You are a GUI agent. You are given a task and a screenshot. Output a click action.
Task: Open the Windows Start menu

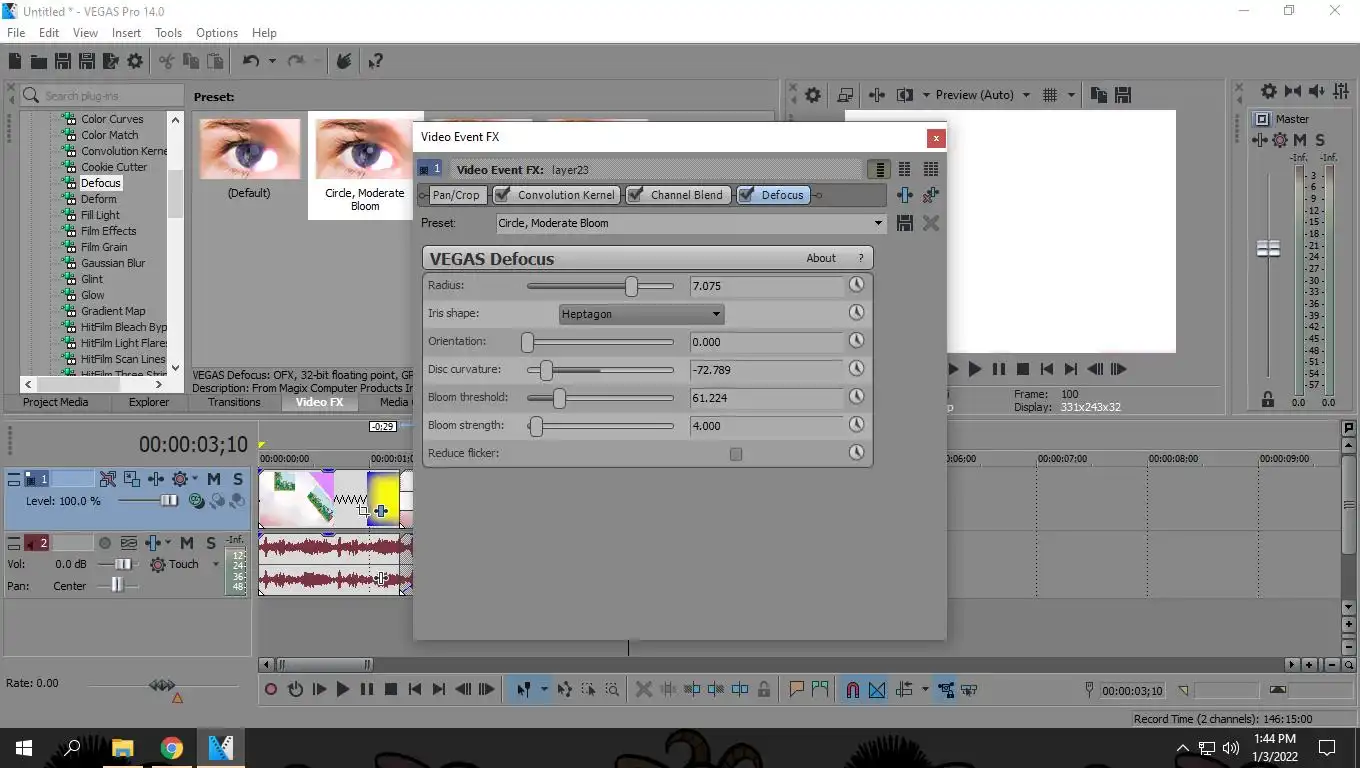click(24, 747)
